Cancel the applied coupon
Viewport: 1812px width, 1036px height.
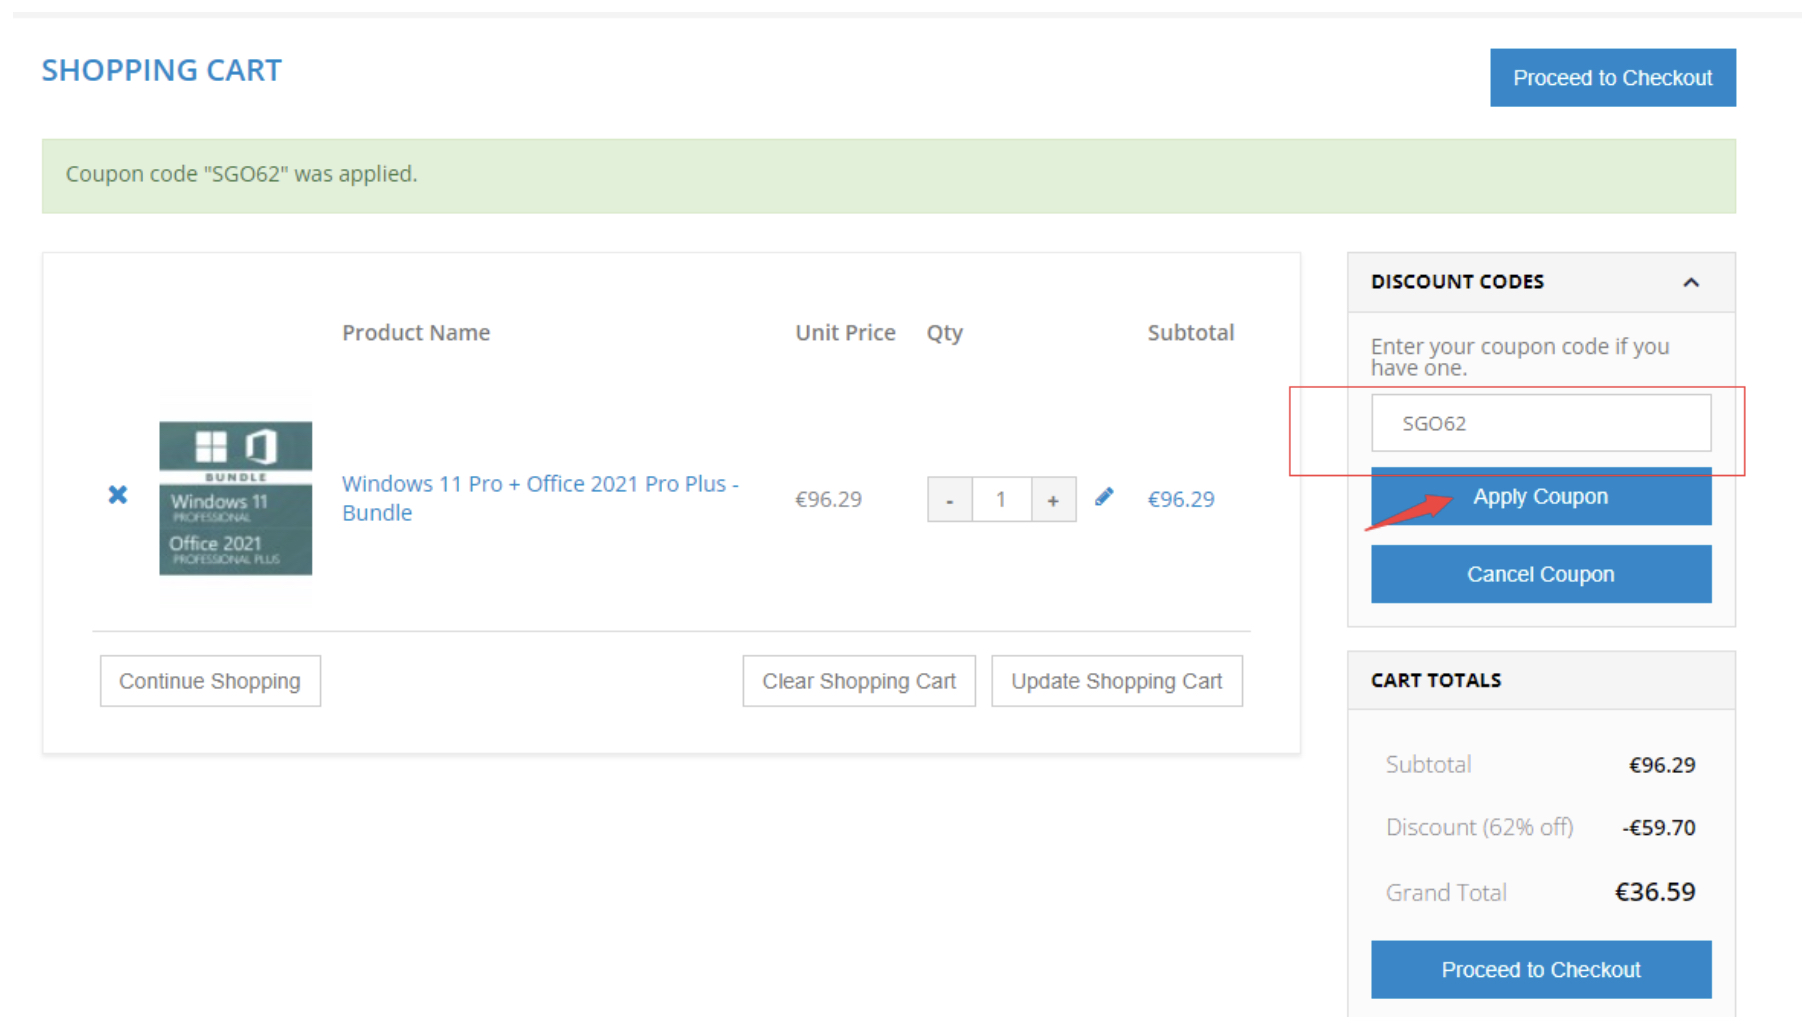coord(1540,573)
